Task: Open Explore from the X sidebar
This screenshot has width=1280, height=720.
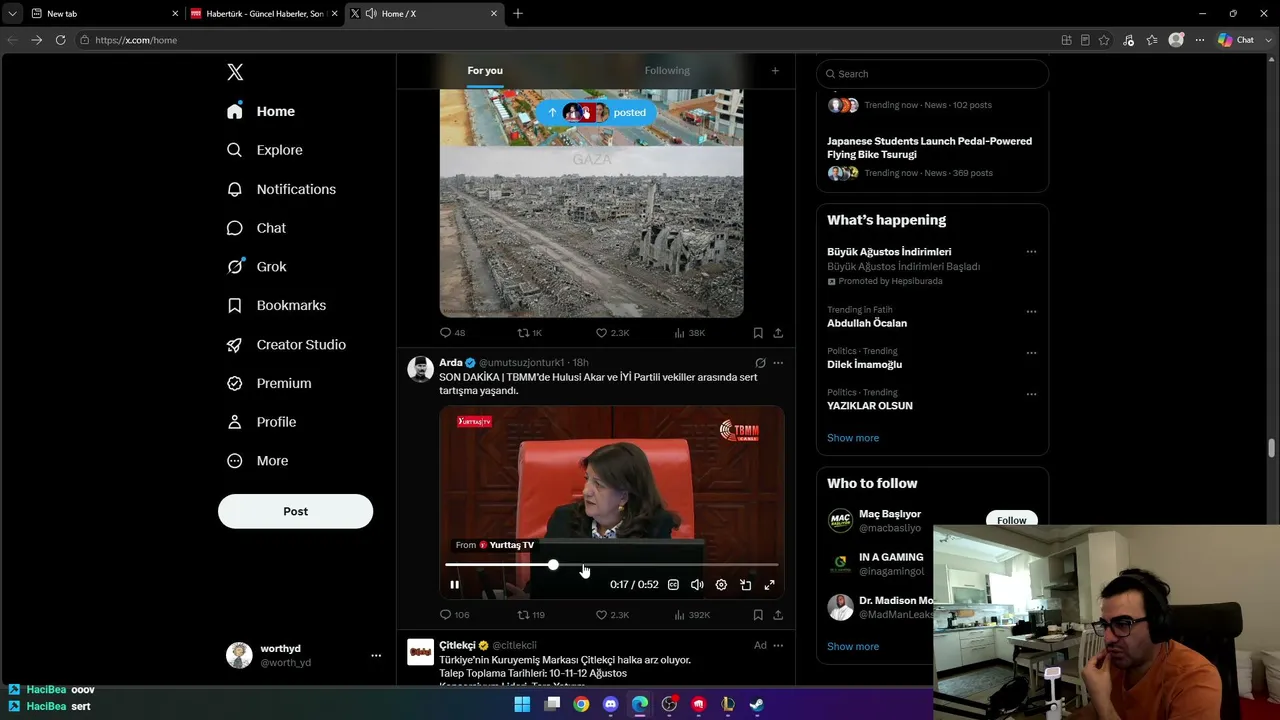Action: (x=265, y=150)
